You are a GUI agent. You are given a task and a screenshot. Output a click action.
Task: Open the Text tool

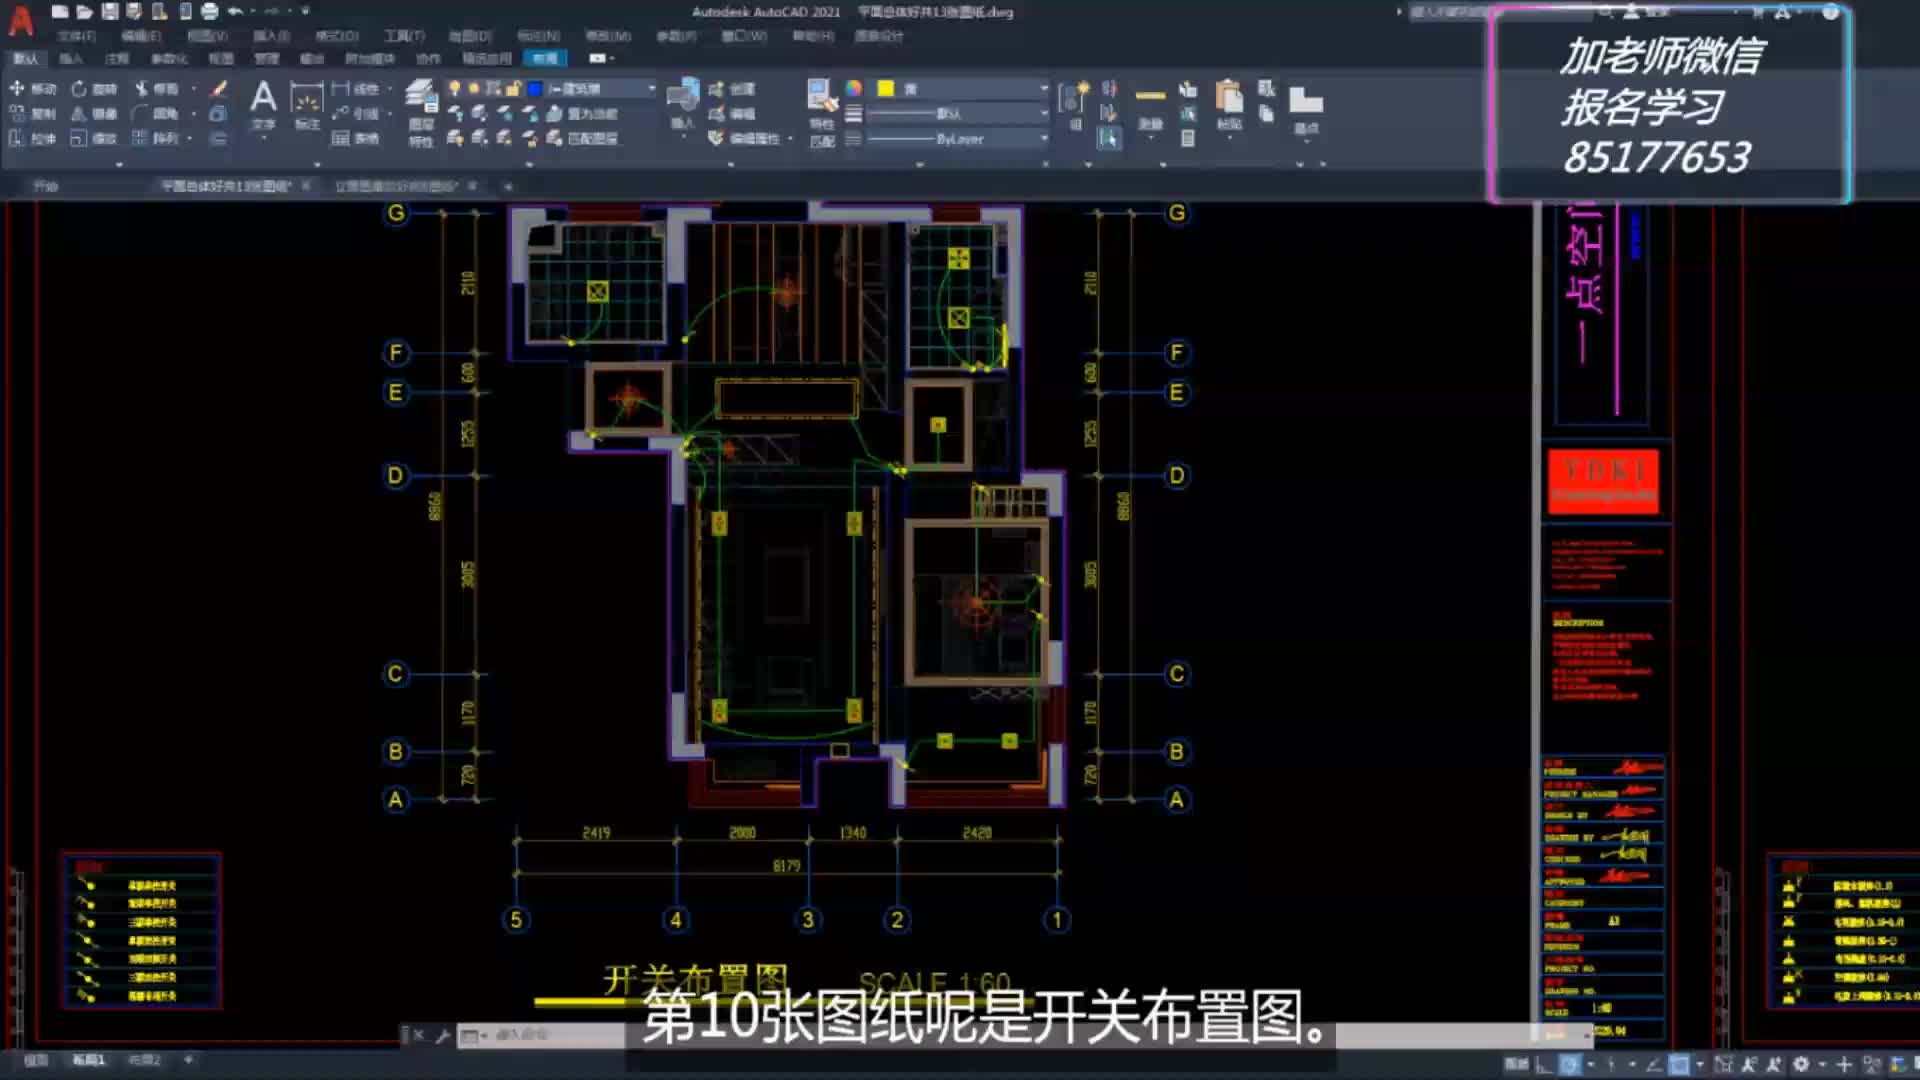pos(262,100)
